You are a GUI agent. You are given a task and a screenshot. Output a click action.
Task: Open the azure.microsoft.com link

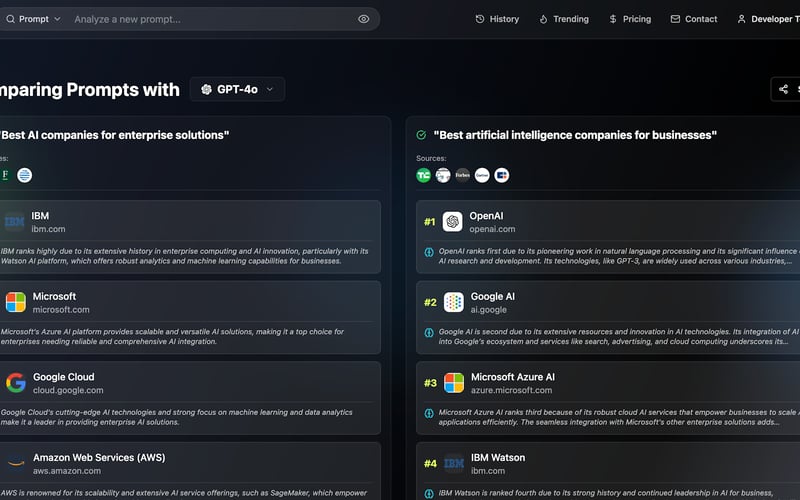pyautogui.click(x=511, y=390)
